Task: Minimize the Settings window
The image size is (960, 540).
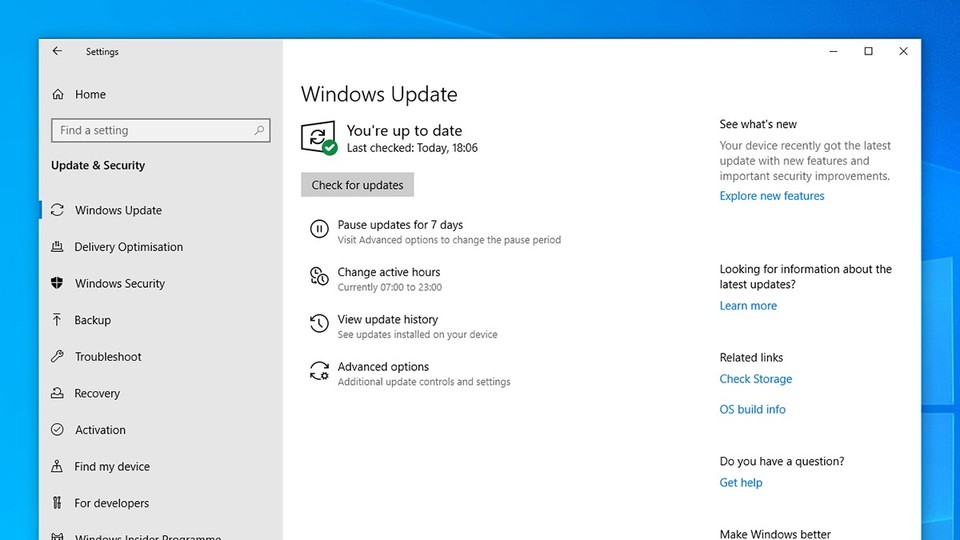Action: 833,51
